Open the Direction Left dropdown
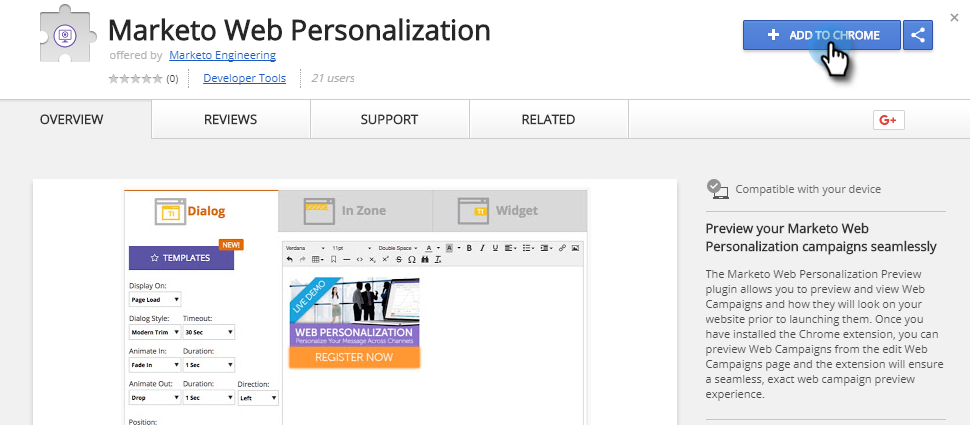Screen dimensions: 970x425 (x=258, y=398)
